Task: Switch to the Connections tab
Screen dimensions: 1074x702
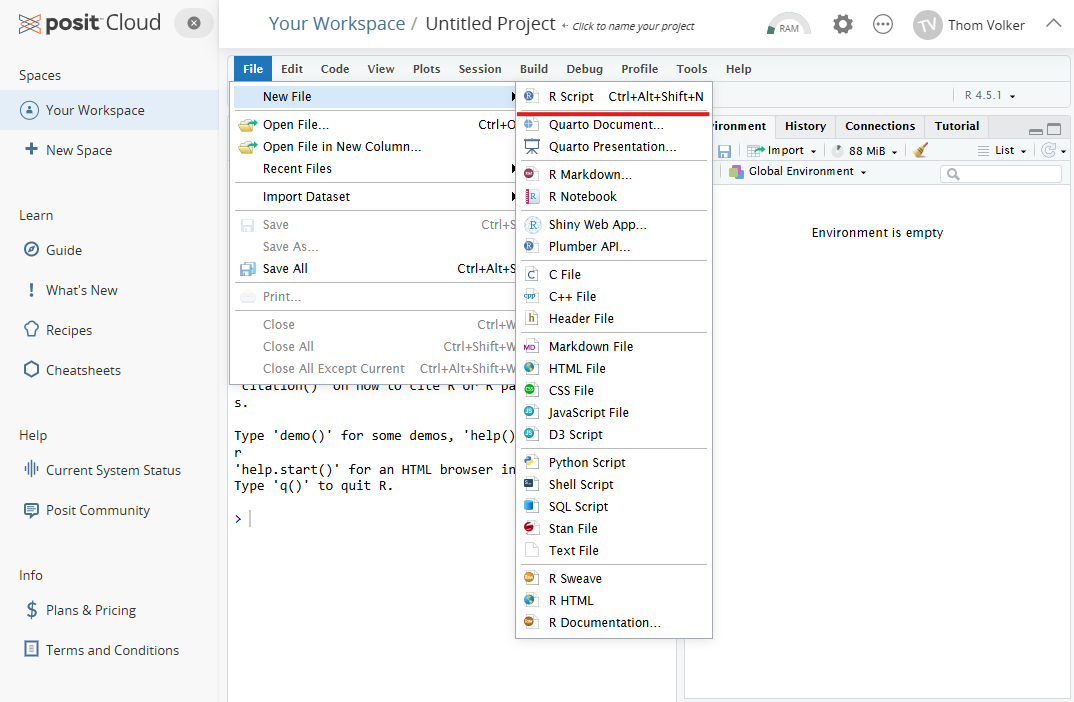Action: click(x=880, y=126)
